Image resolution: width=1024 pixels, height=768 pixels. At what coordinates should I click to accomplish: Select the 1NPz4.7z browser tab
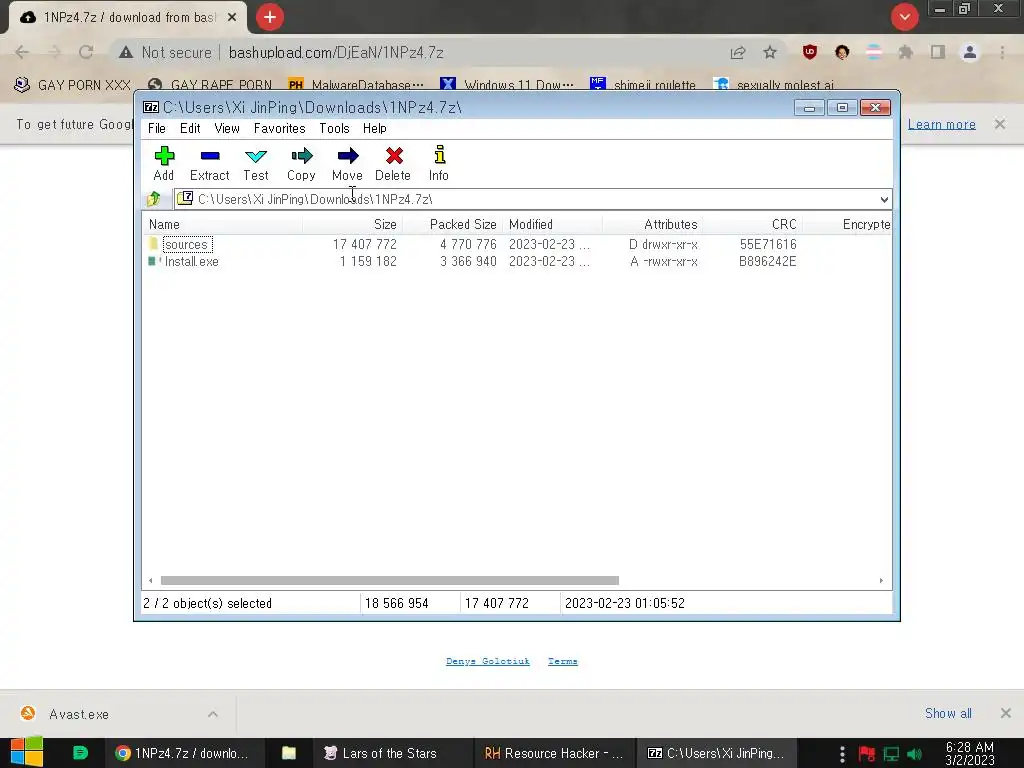coord(128,18)
